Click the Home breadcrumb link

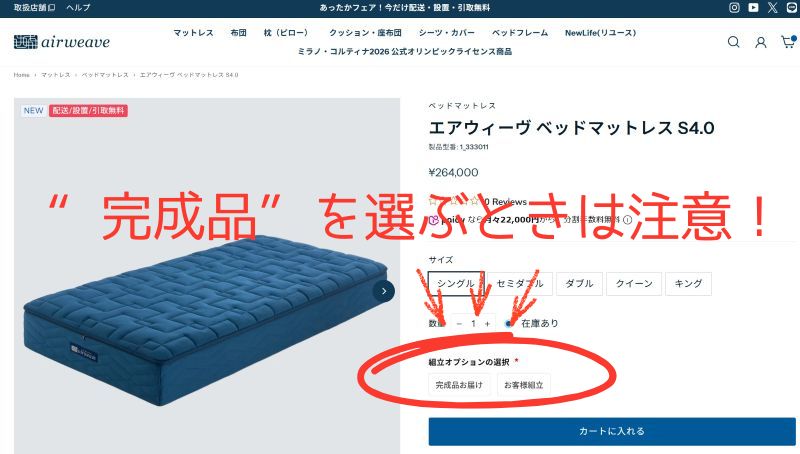point(21,74)
